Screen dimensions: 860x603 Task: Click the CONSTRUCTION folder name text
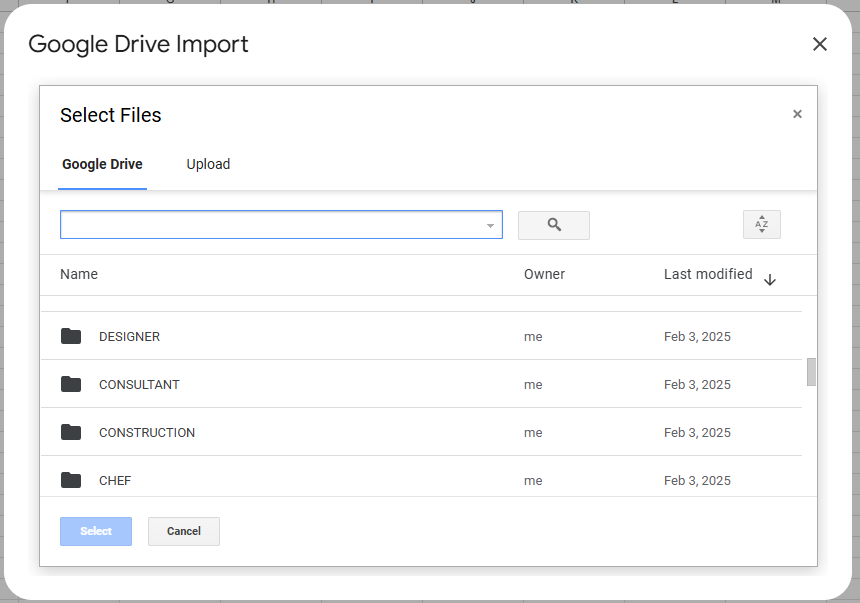147,433
